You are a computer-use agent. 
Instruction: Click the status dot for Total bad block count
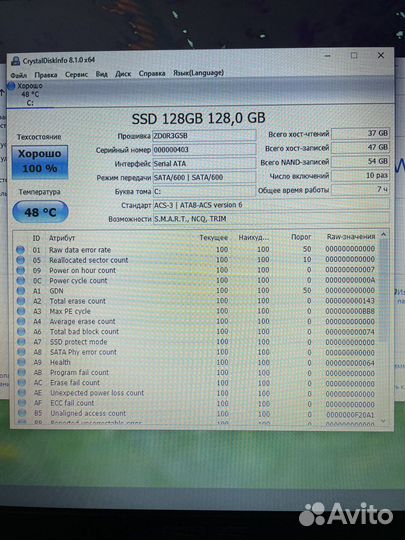coord(21,332)
